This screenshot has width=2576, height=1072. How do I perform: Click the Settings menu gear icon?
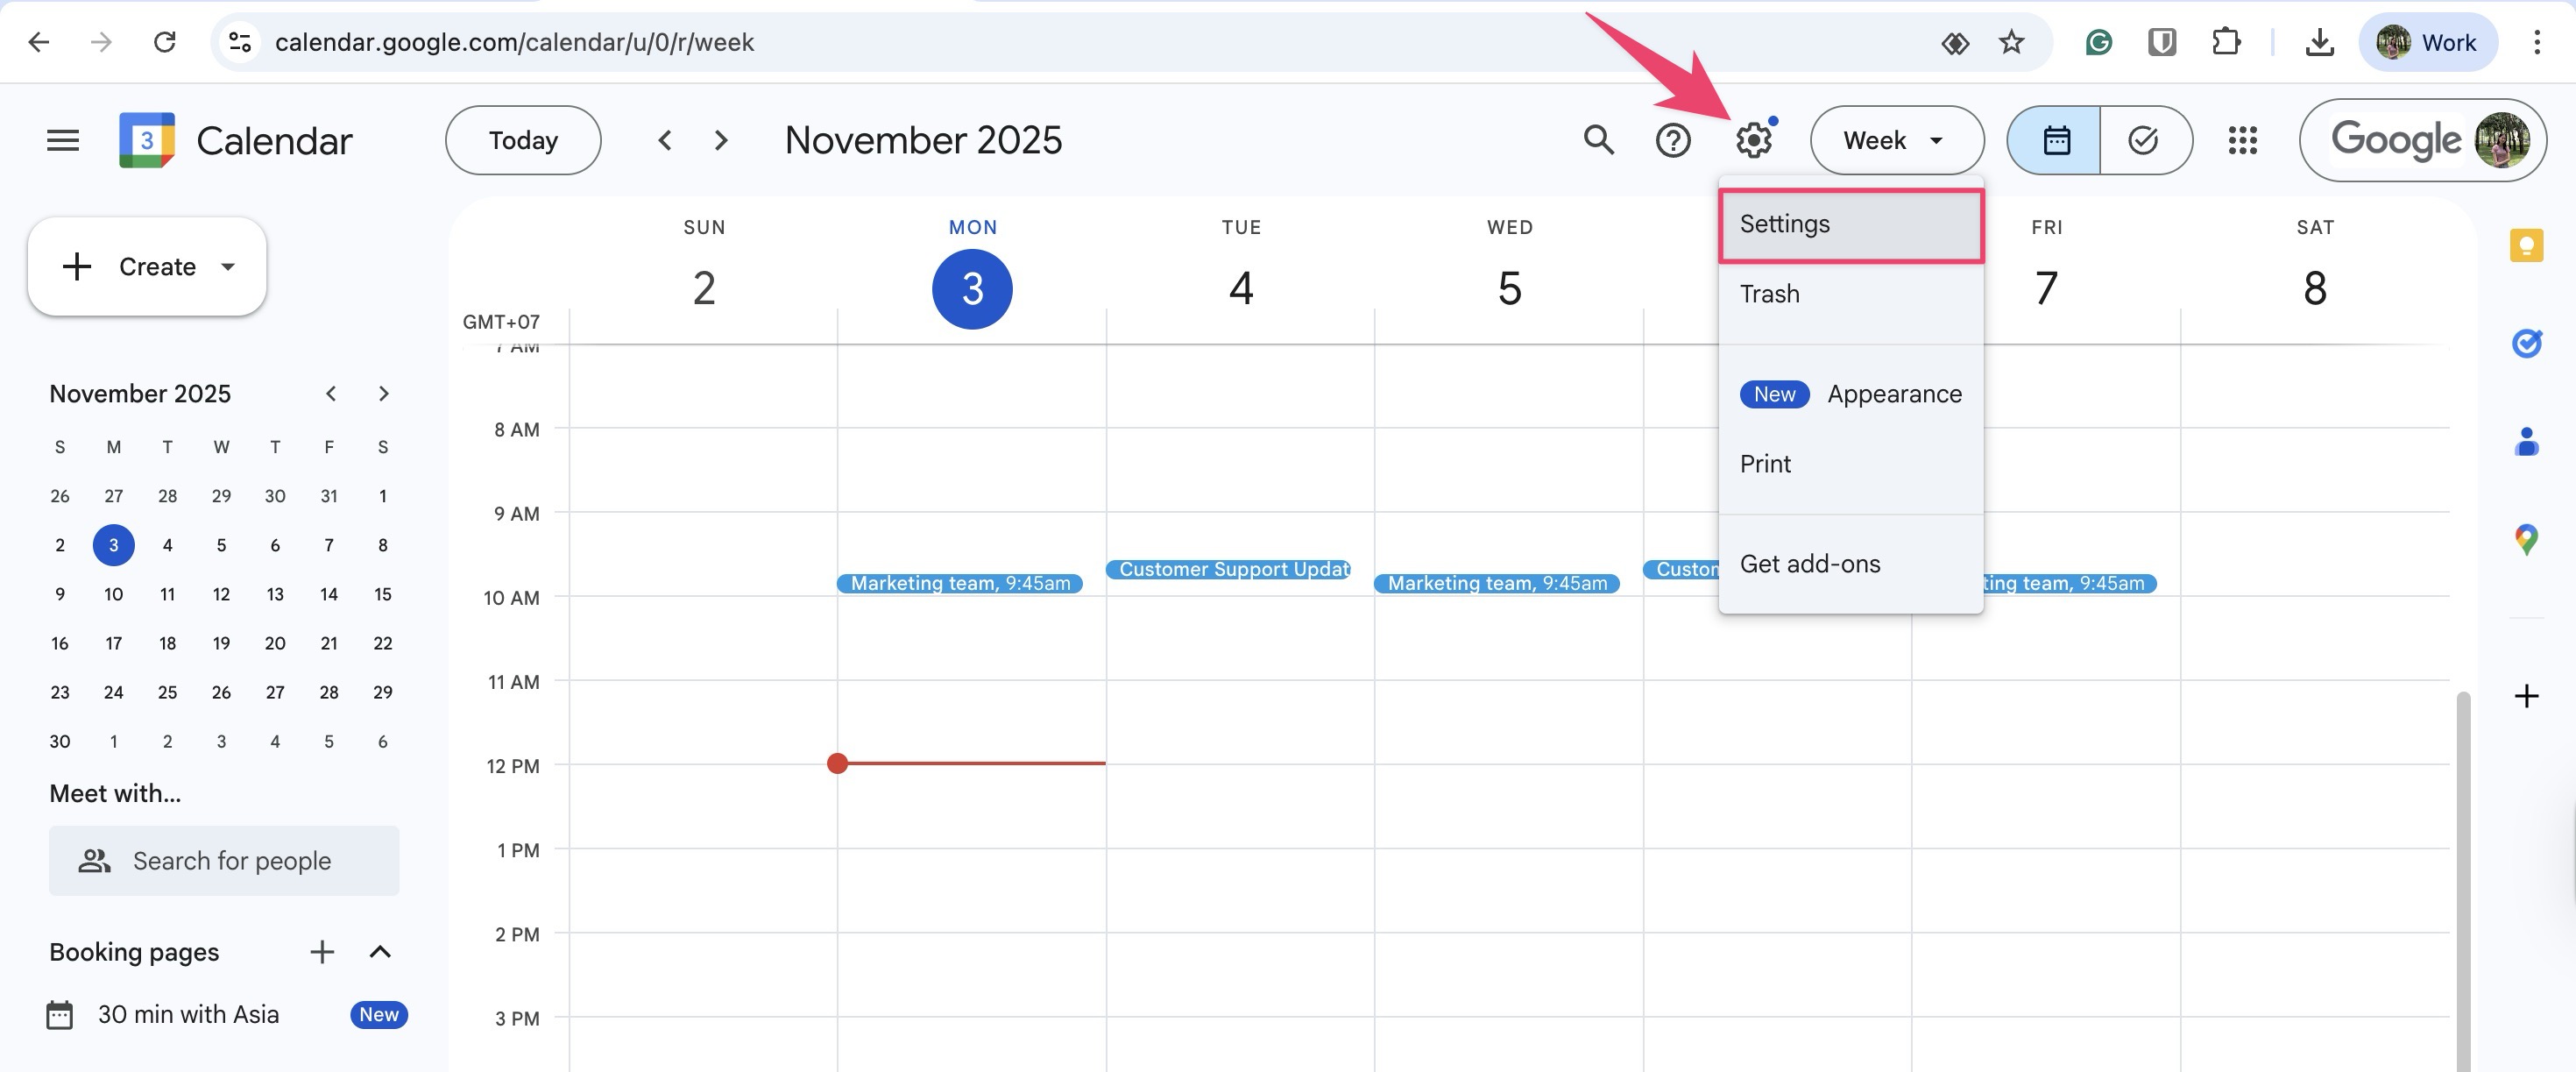(x=1753, y=140)
